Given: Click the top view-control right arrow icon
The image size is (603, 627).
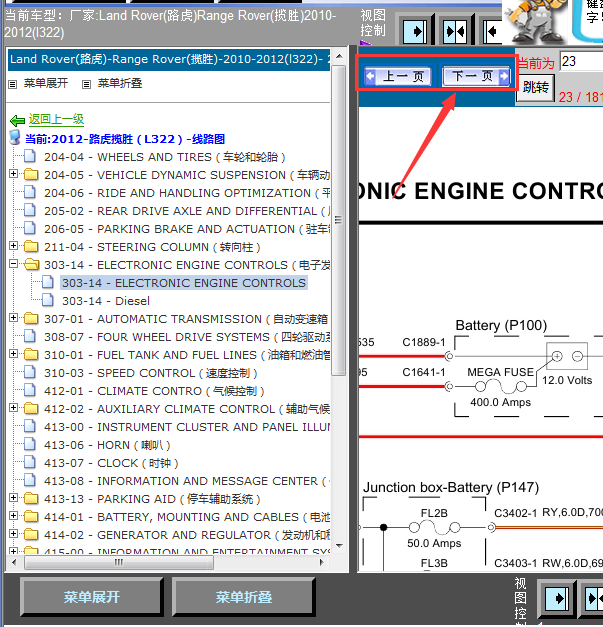Looking at the screenshot, I should pos(415,30).
